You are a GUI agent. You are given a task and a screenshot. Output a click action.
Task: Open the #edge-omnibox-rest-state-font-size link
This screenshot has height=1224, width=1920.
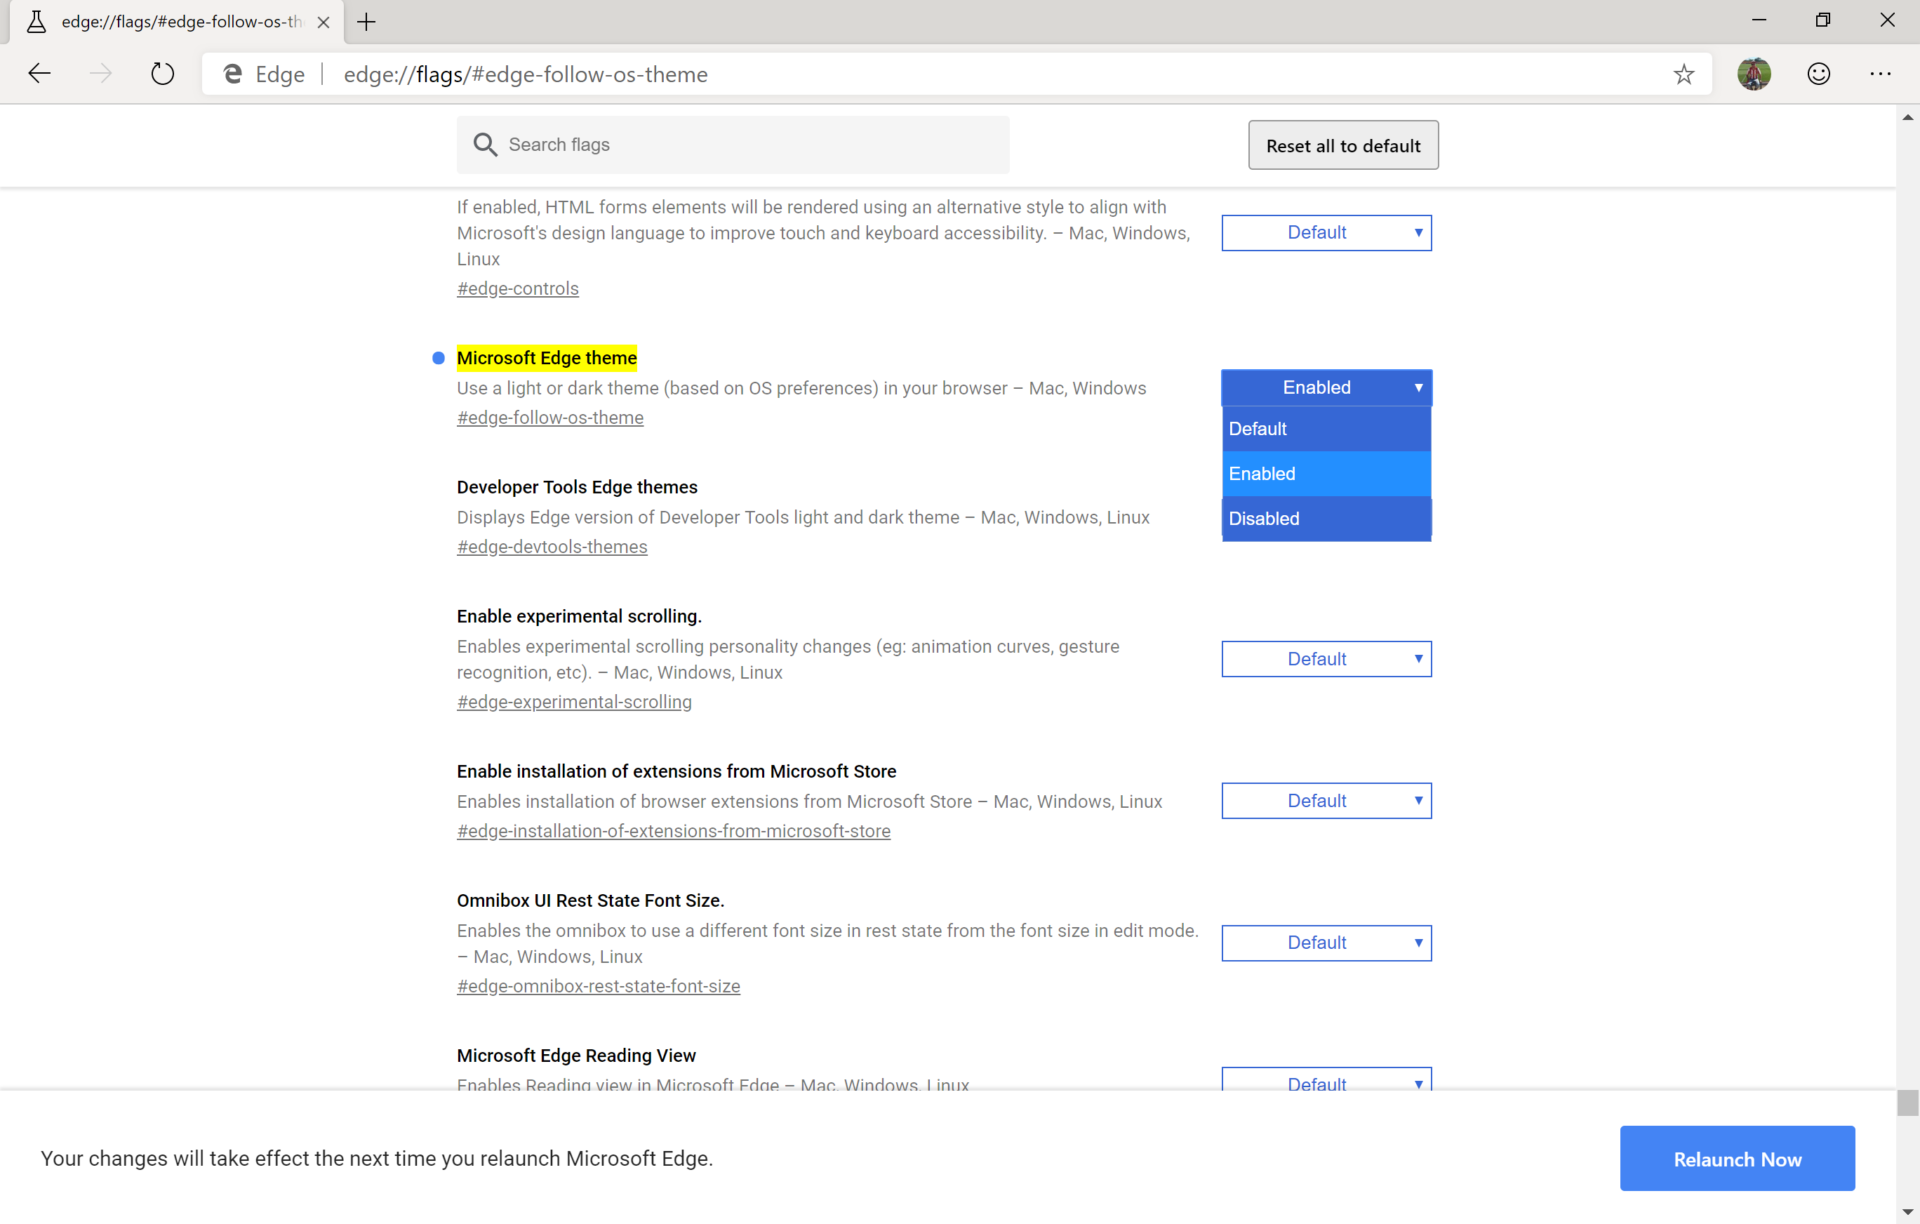tap(599, 986)
